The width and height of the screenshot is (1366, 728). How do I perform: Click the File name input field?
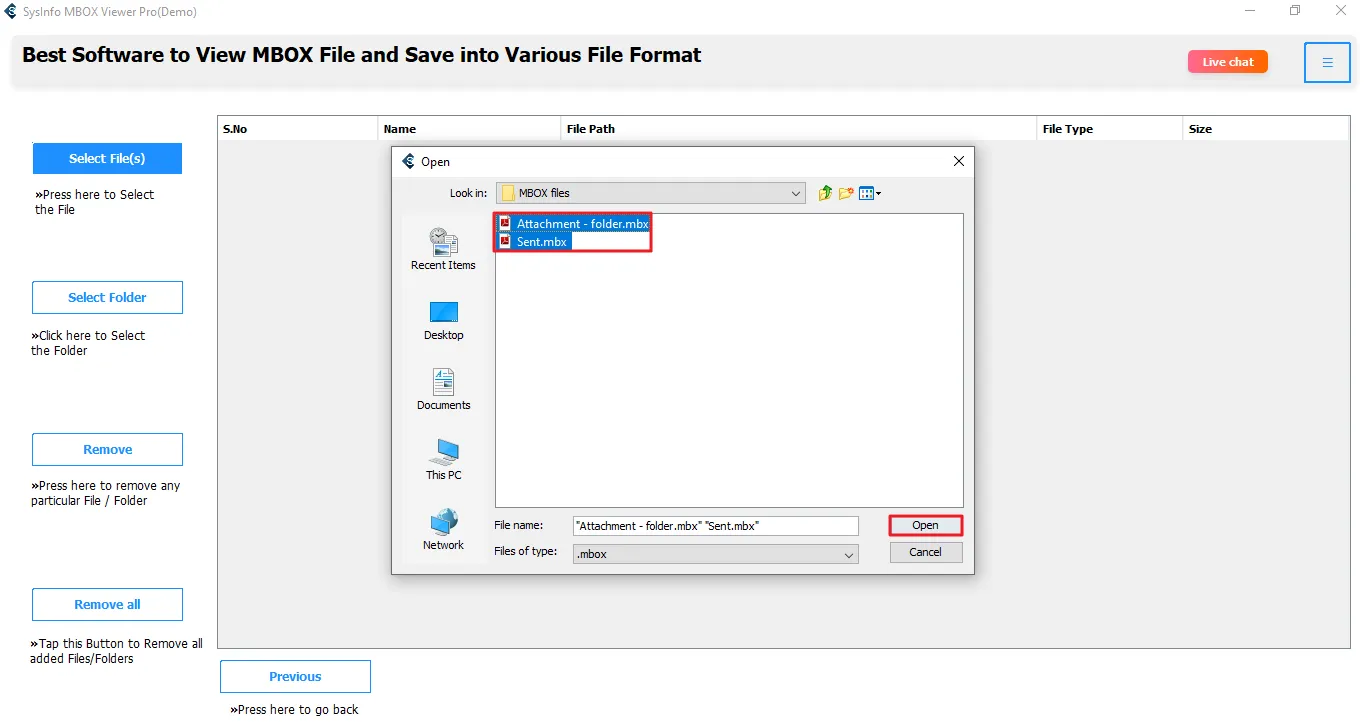[x=716, y=526]
